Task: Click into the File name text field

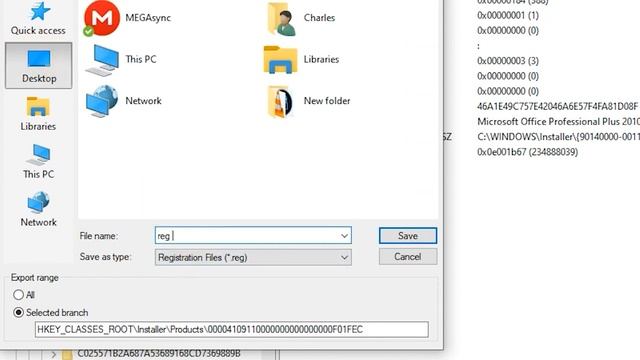Action: [253, 236]
